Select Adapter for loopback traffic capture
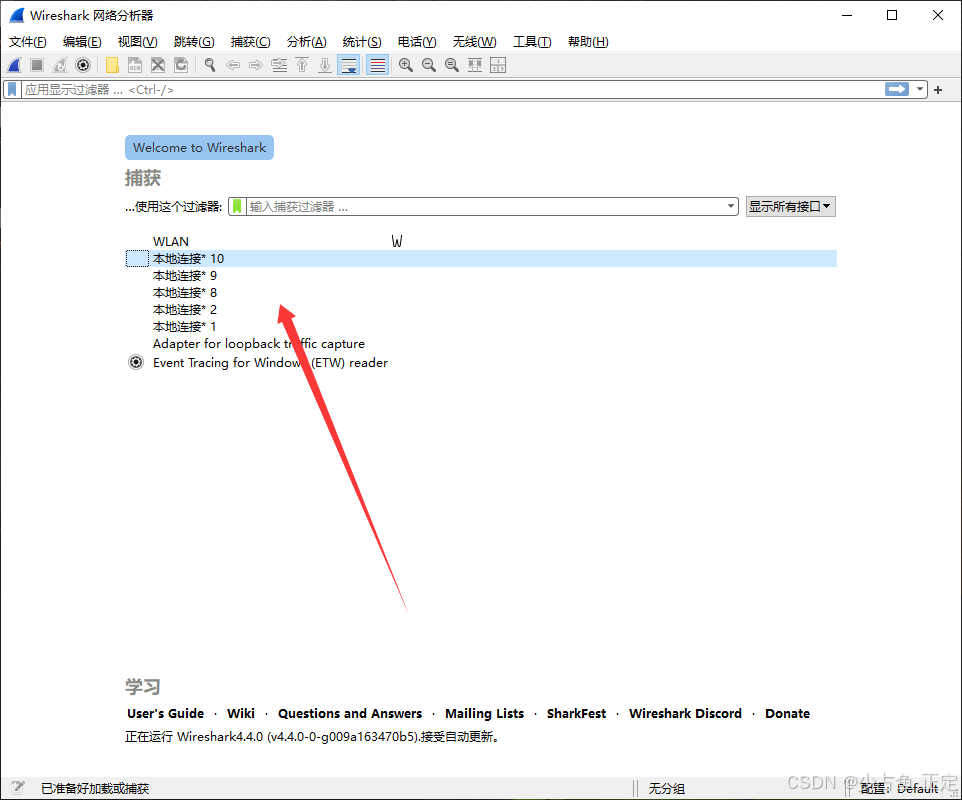The height and width of the screenshot is (800, 962). pos(481,344)
